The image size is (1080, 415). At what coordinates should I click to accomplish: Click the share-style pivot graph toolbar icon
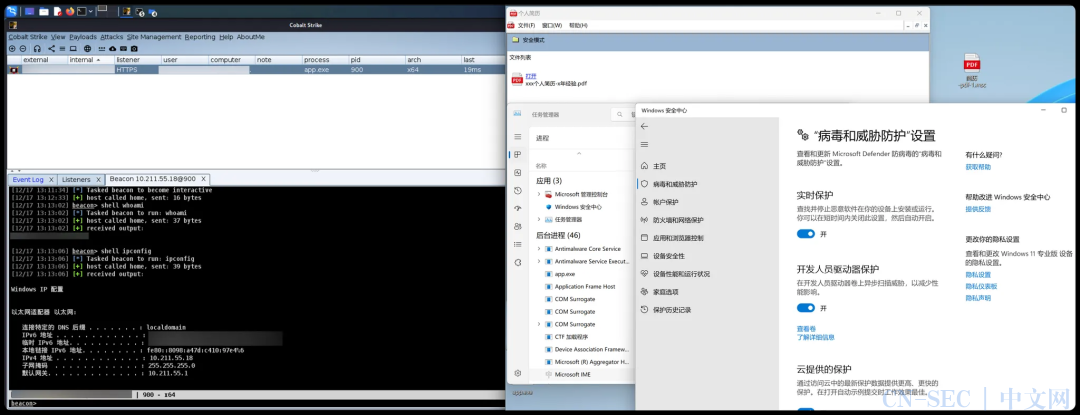(x=51, y=49)
